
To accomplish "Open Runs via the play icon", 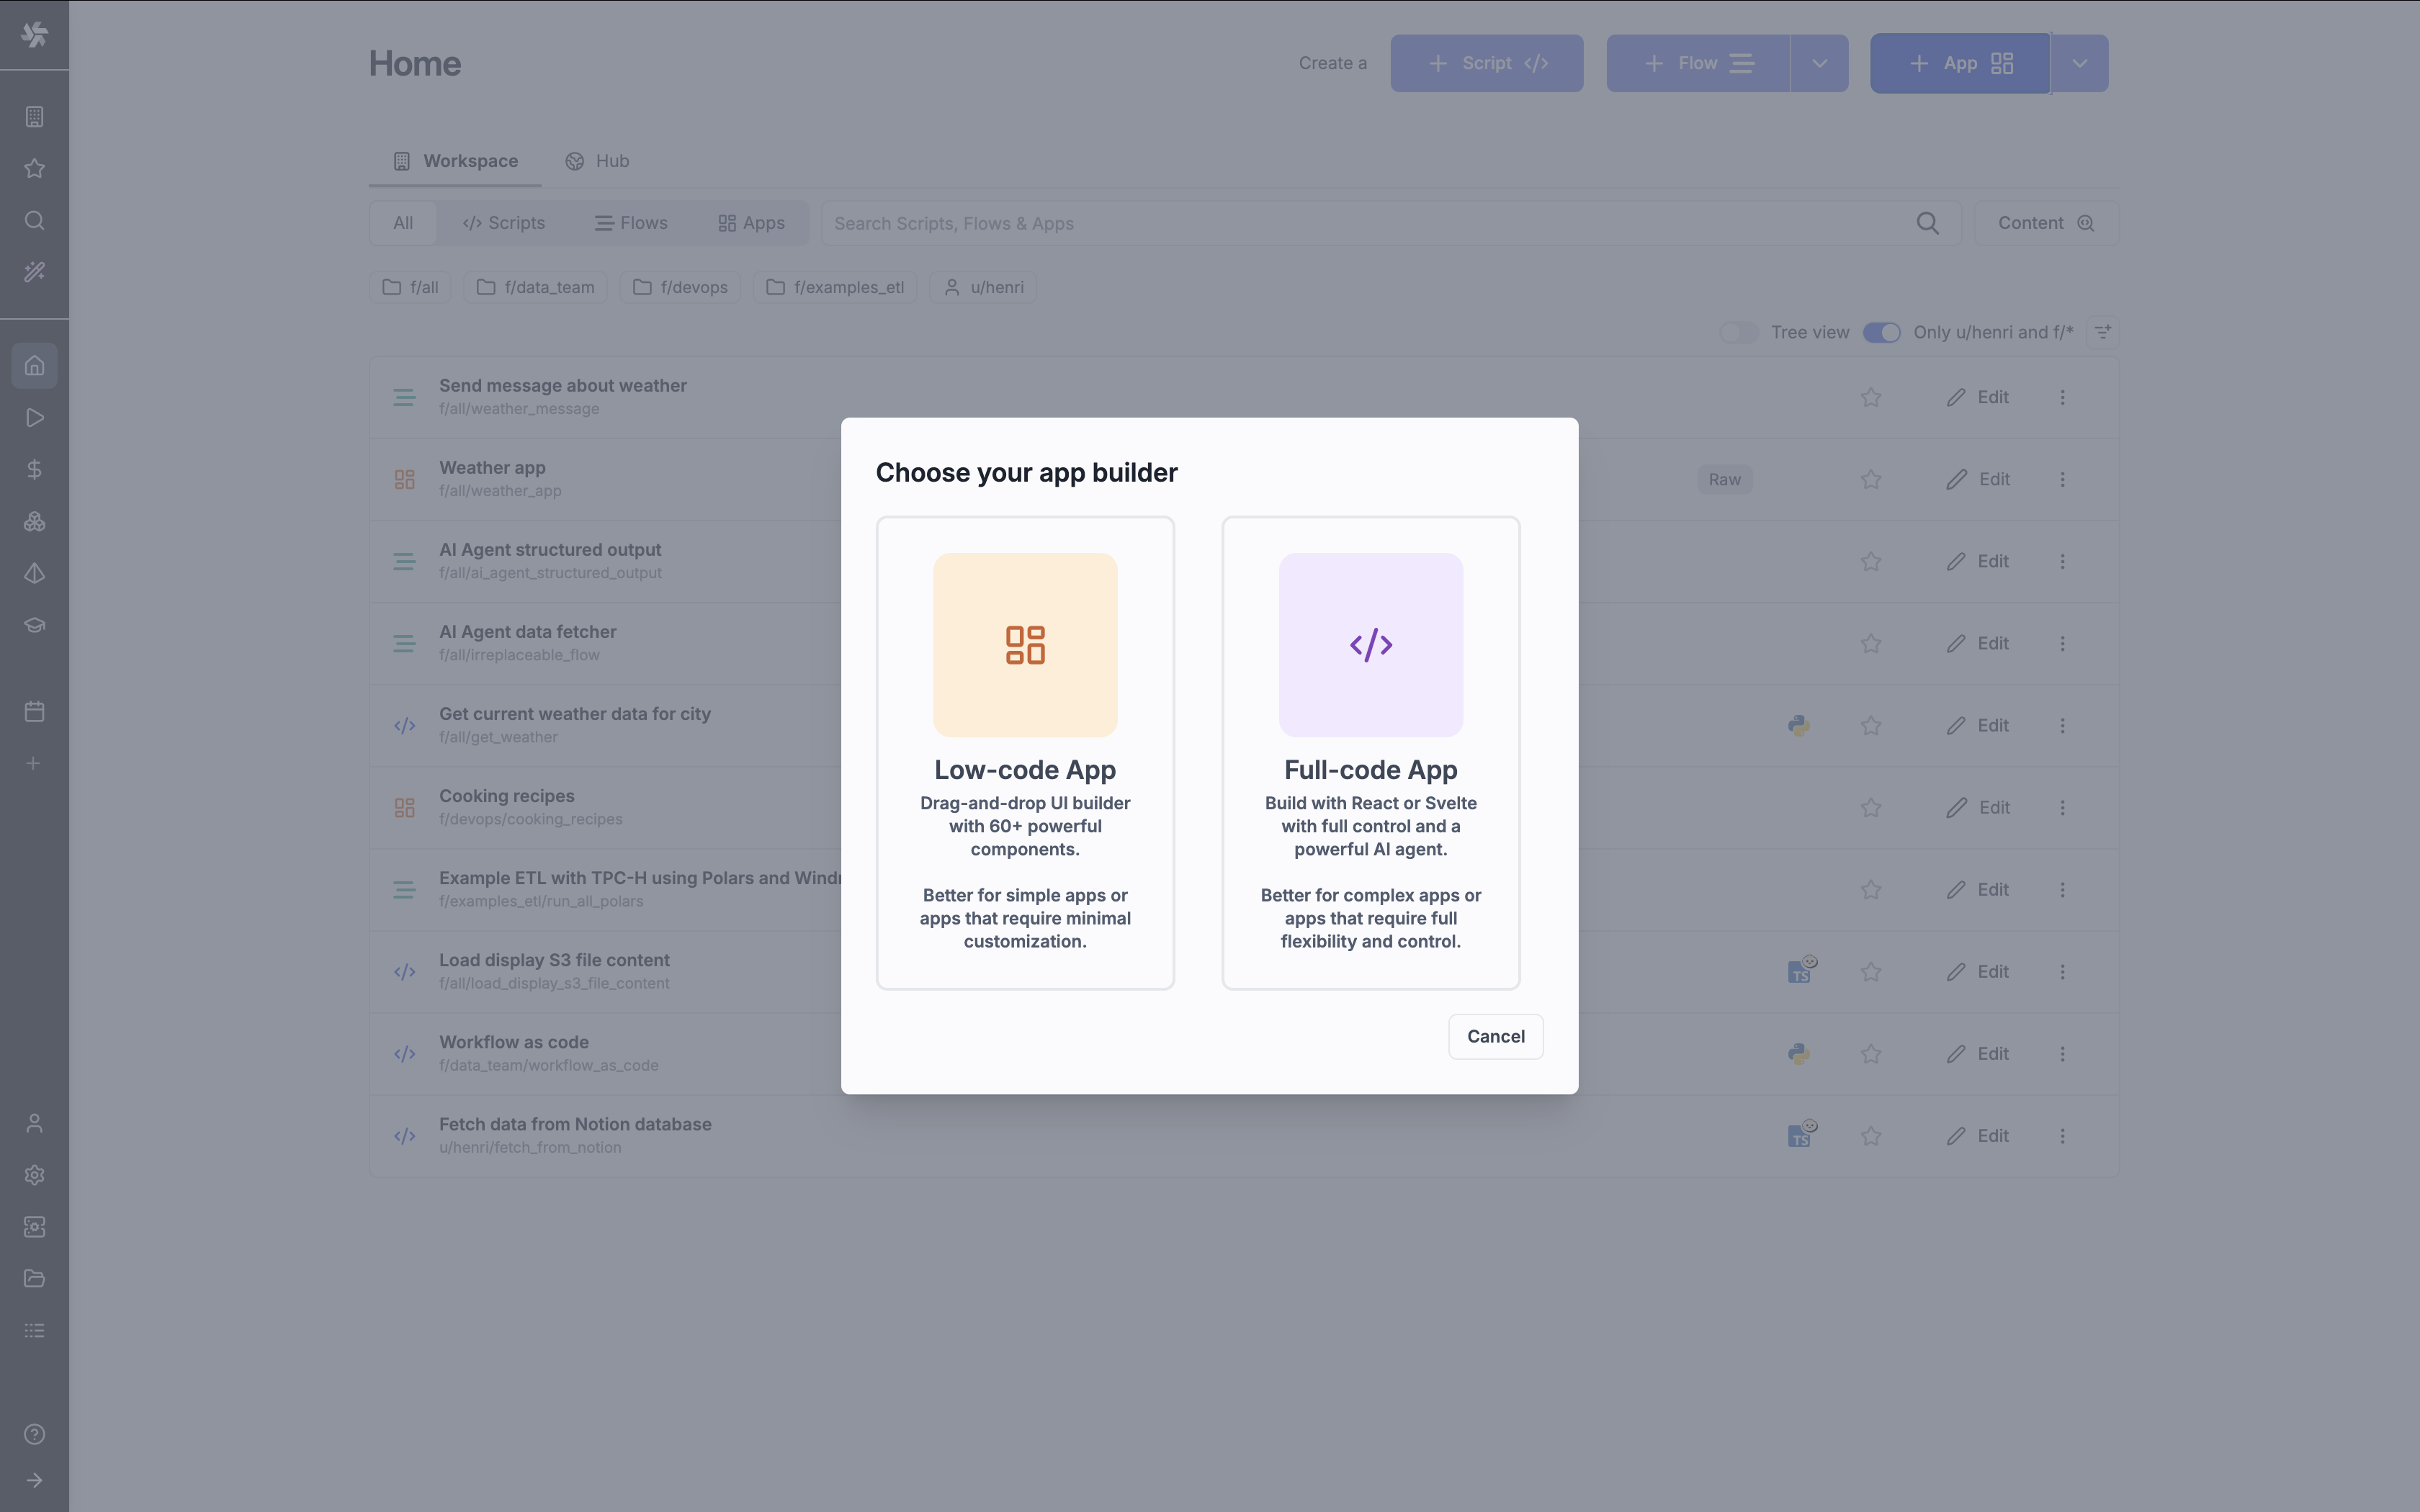I will [34, 418].
